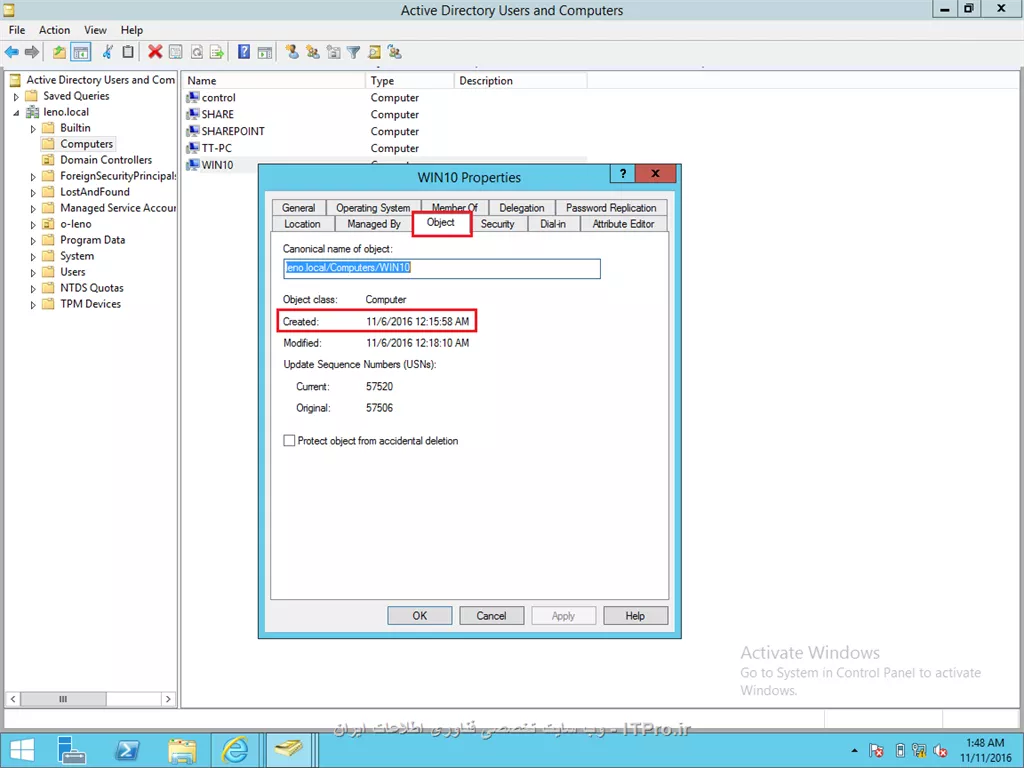Click the Canonical name text field
The width and height of the screenshot is (1024, 768).
pos(441,268)
